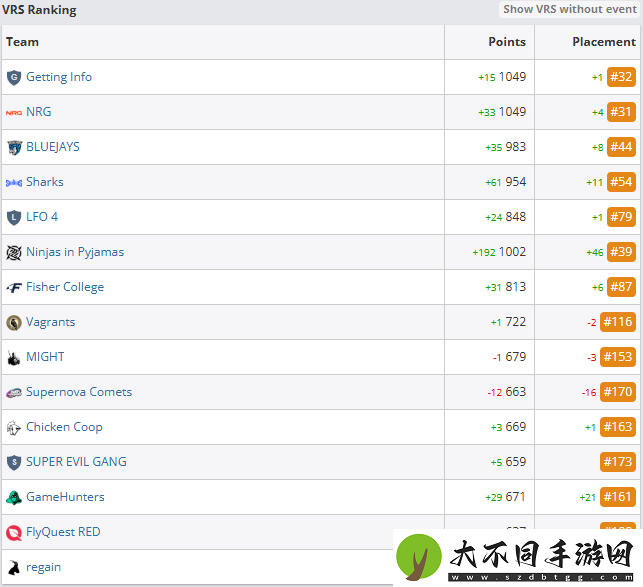Click the VRS Ranking heading
643x587 pixels.
point(39,10)
